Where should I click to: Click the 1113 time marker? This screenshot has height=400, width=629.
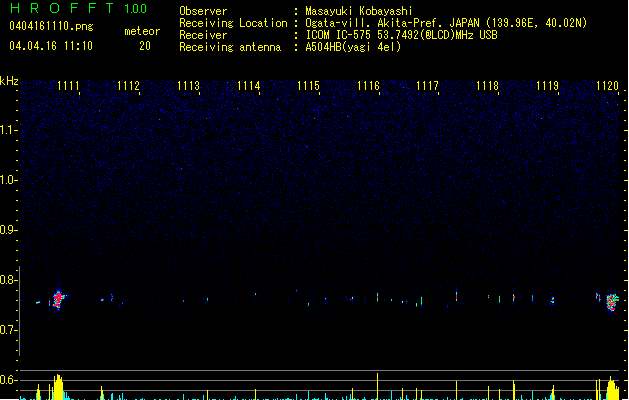point(188,86)
